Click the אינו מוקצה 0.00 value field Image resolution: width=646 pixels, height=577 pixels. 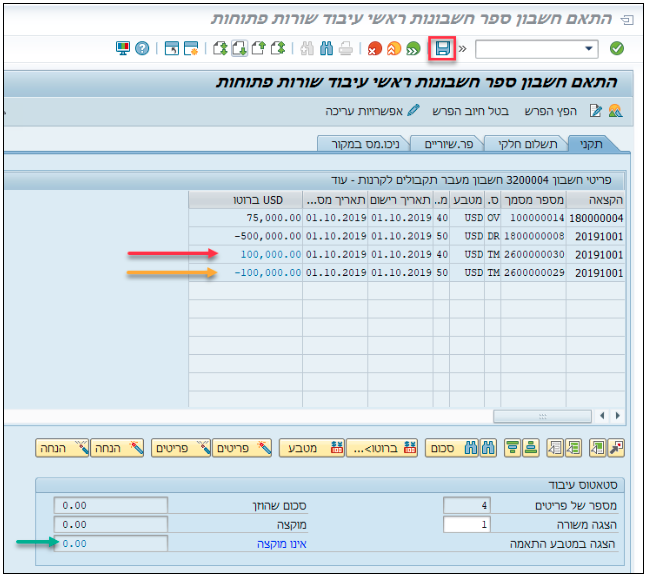pos(111,544)
